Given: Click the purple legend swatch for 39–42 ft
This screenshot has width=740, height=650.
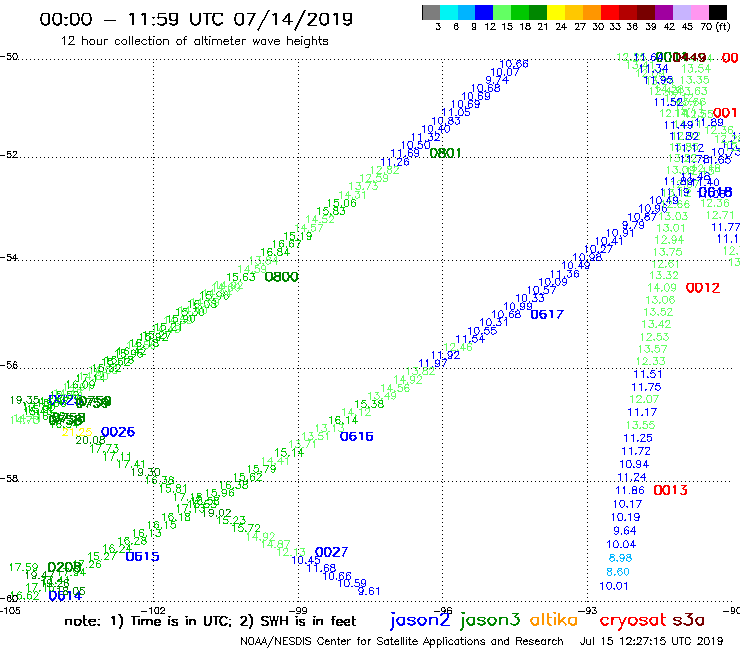Looking at the screenshot, I should coord(663,12).
